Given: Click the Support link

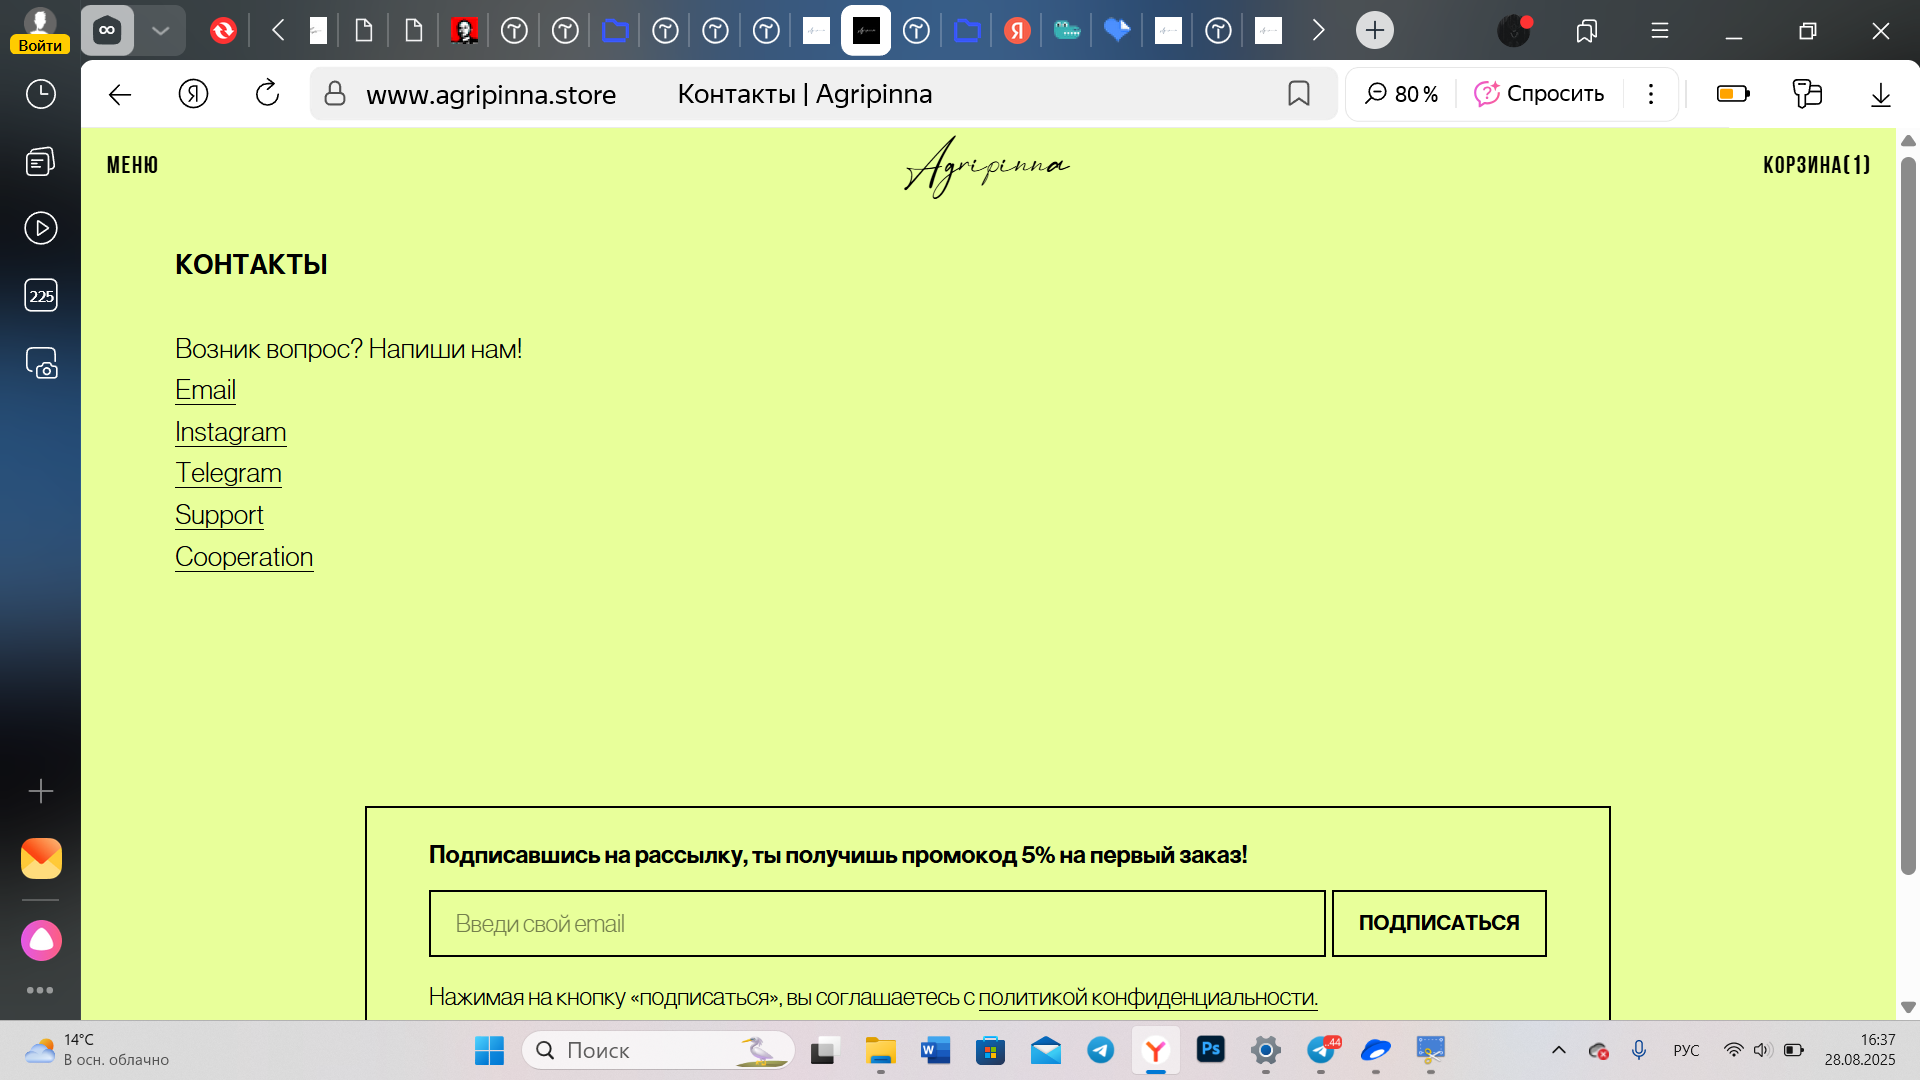Looking at the screenshot, I should coord(220,515).
